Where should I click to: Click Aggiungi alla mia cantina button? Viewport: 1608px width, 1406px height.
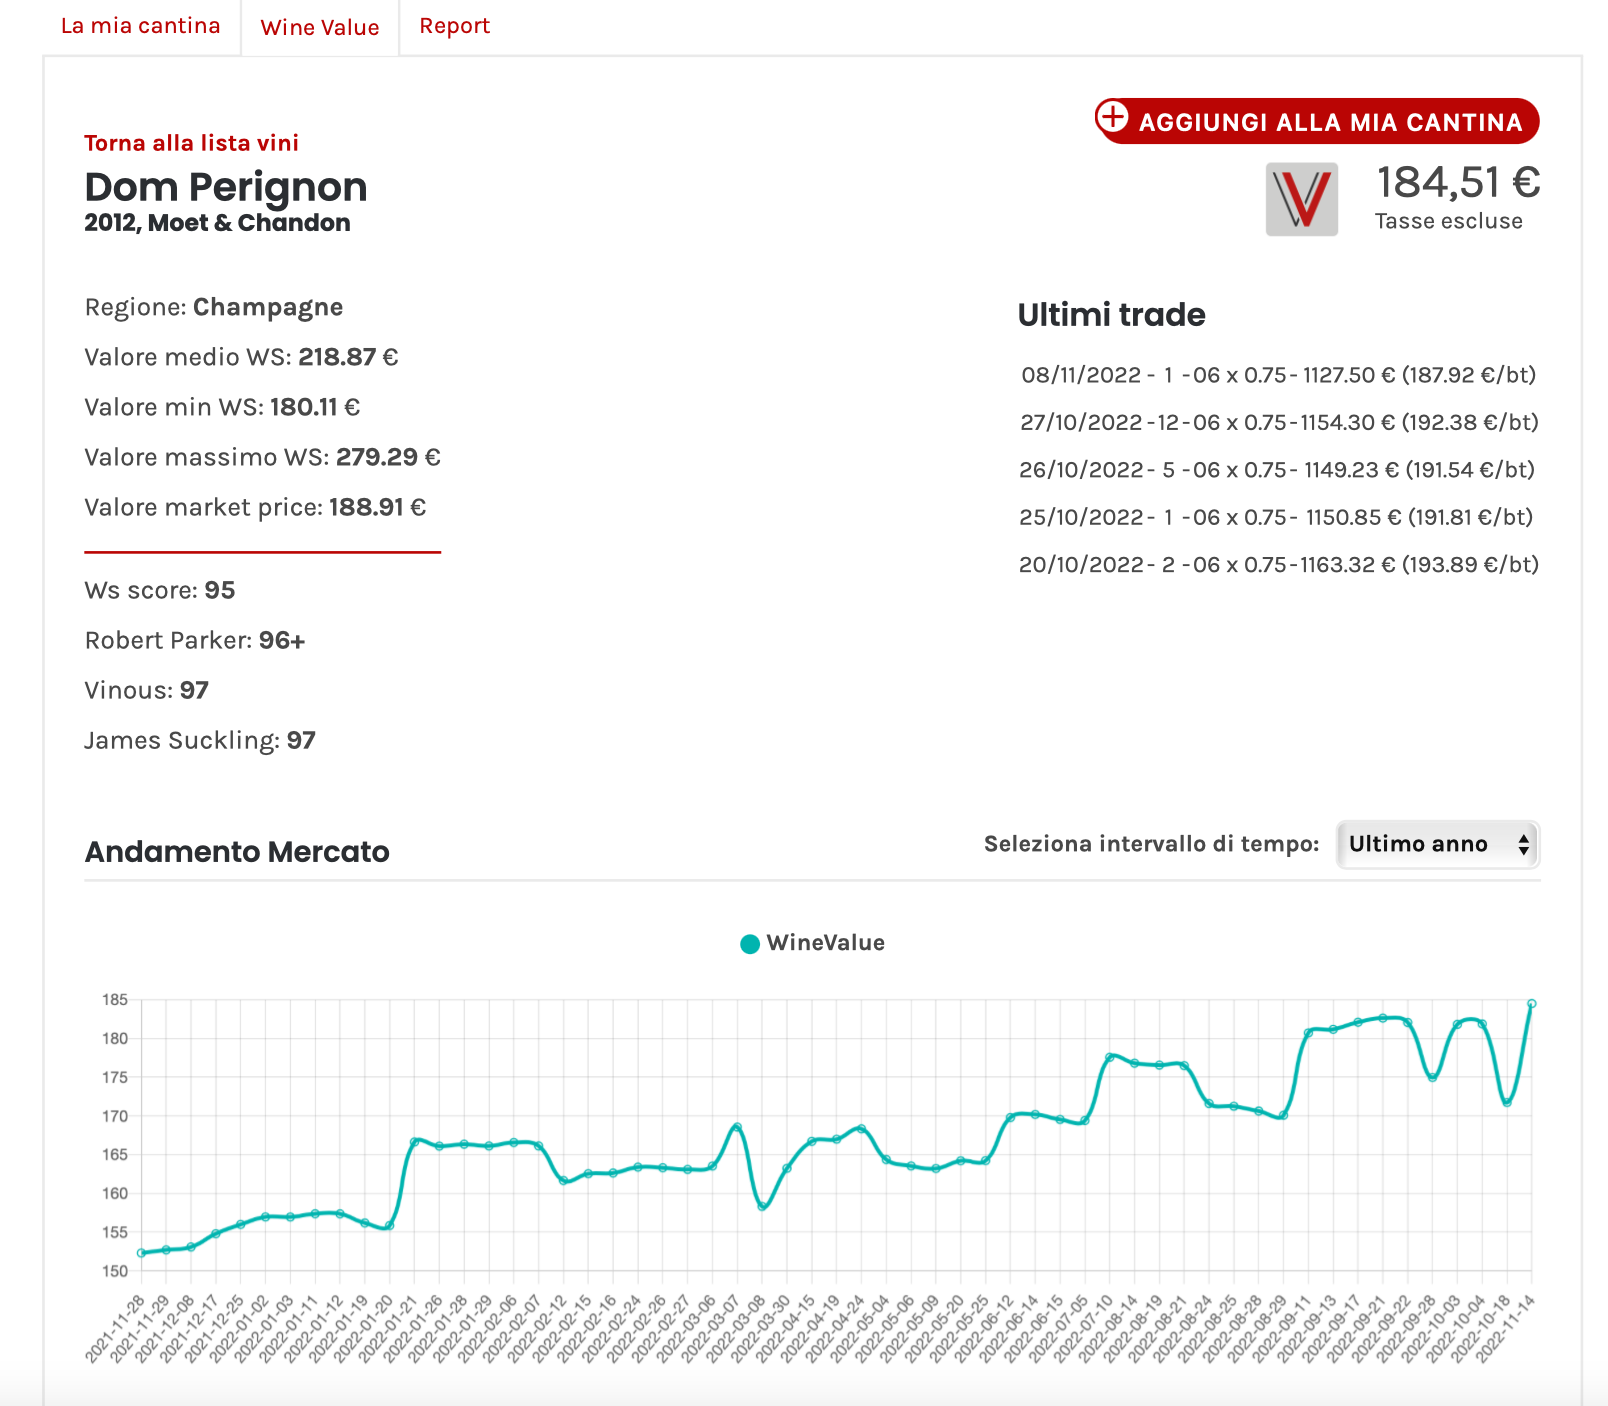click(1317, 121)
